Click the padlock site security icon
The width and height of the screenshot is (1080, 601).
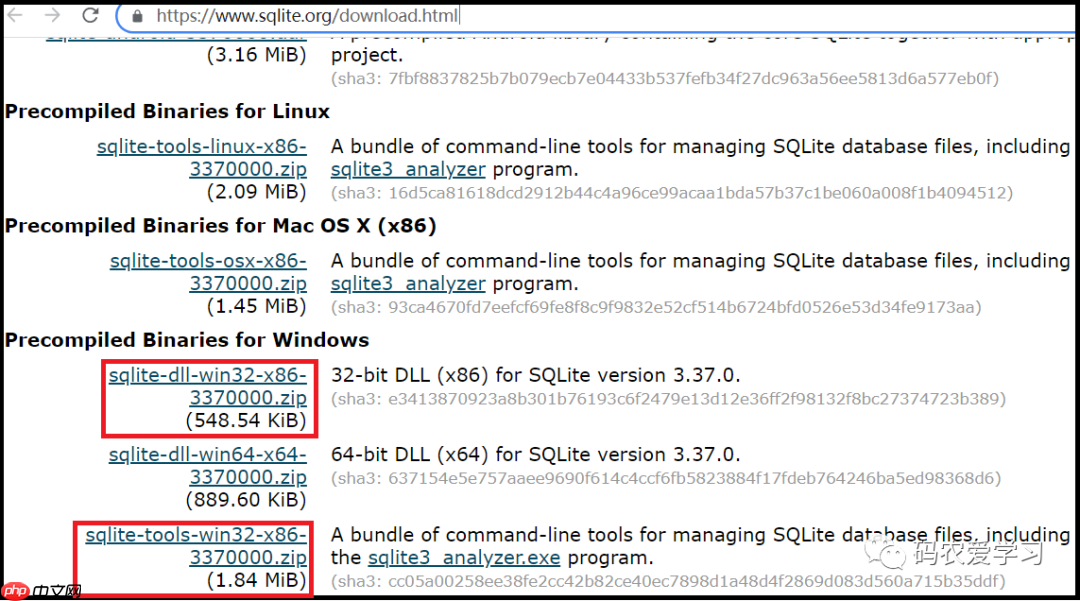coord(137,16)
